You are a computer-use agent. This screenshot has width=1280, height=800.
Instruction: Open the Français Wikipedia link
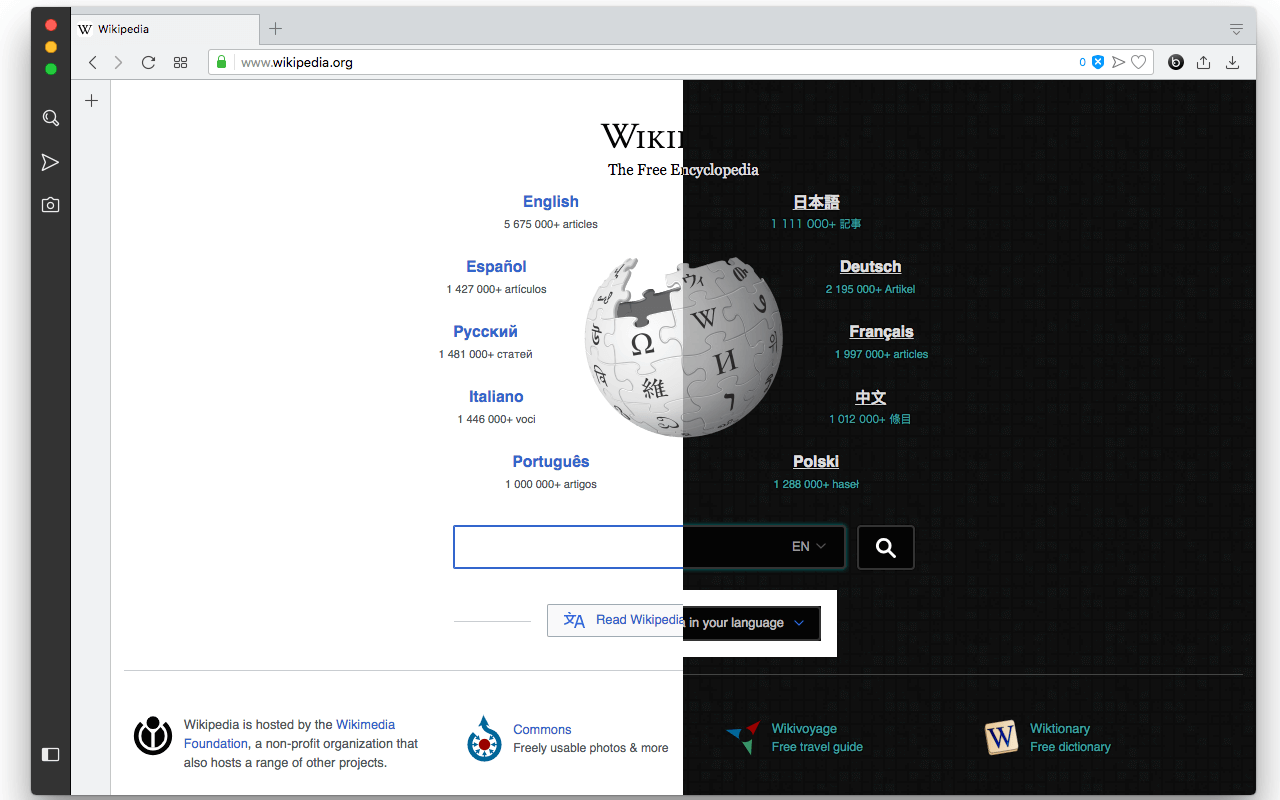881,331
